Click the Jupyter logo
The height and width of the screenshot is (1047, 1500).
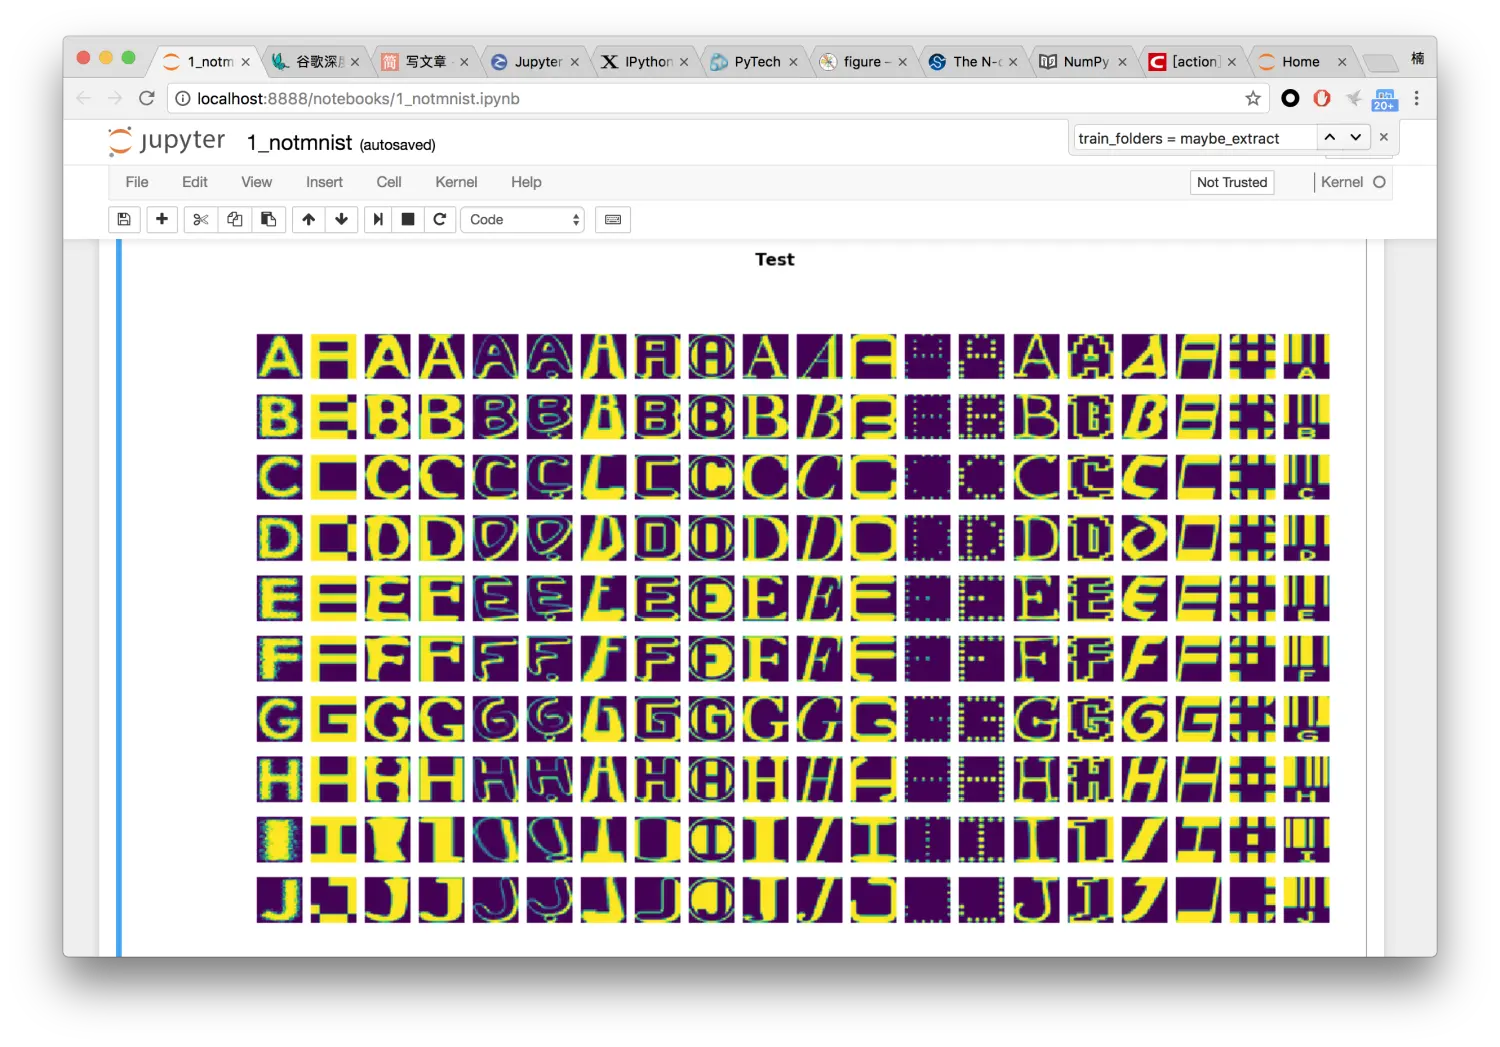point(167,141)
